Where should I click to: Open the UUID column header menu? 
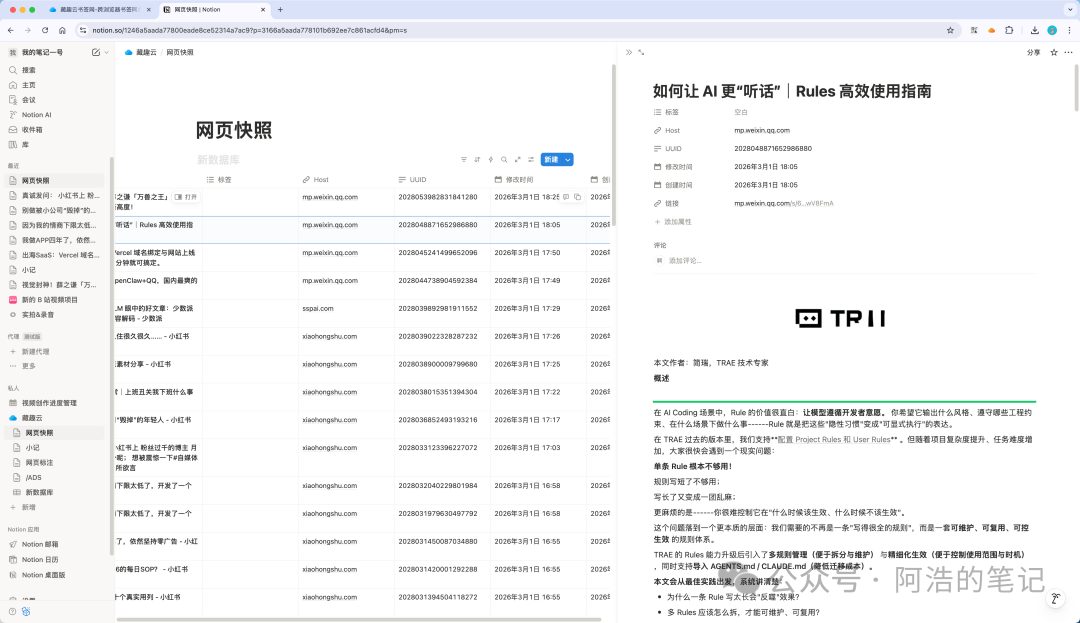pyautogui.click(x=412, y=180)
